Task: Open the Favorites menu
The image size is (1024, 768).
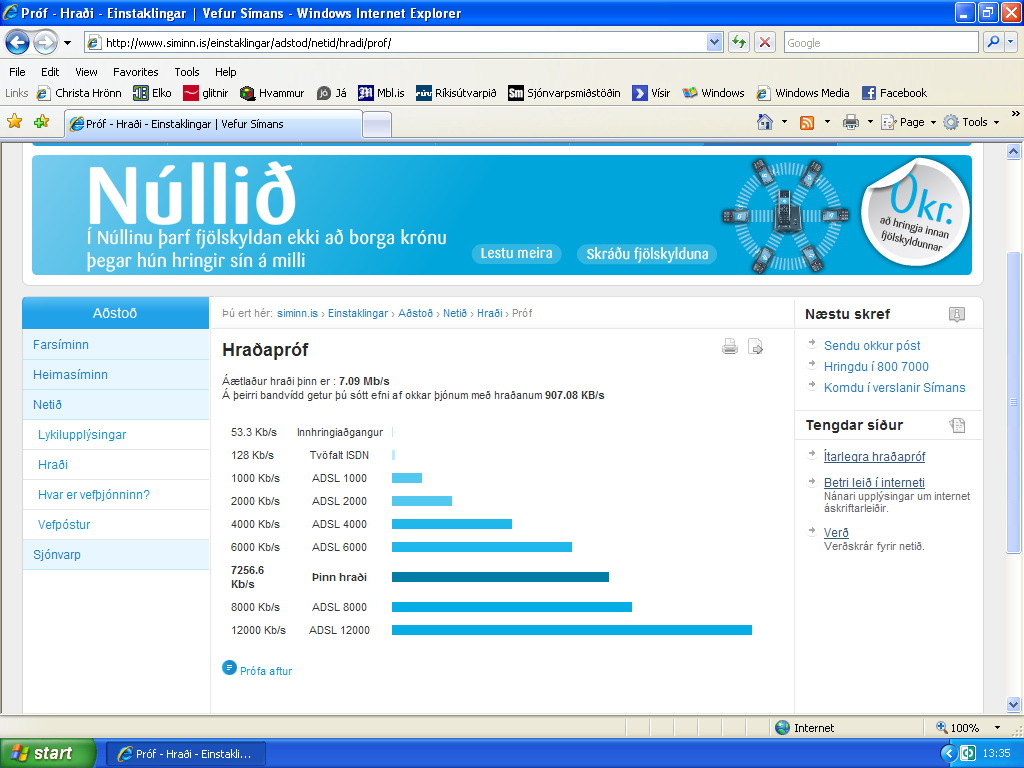Action: (x=135, y=72)
